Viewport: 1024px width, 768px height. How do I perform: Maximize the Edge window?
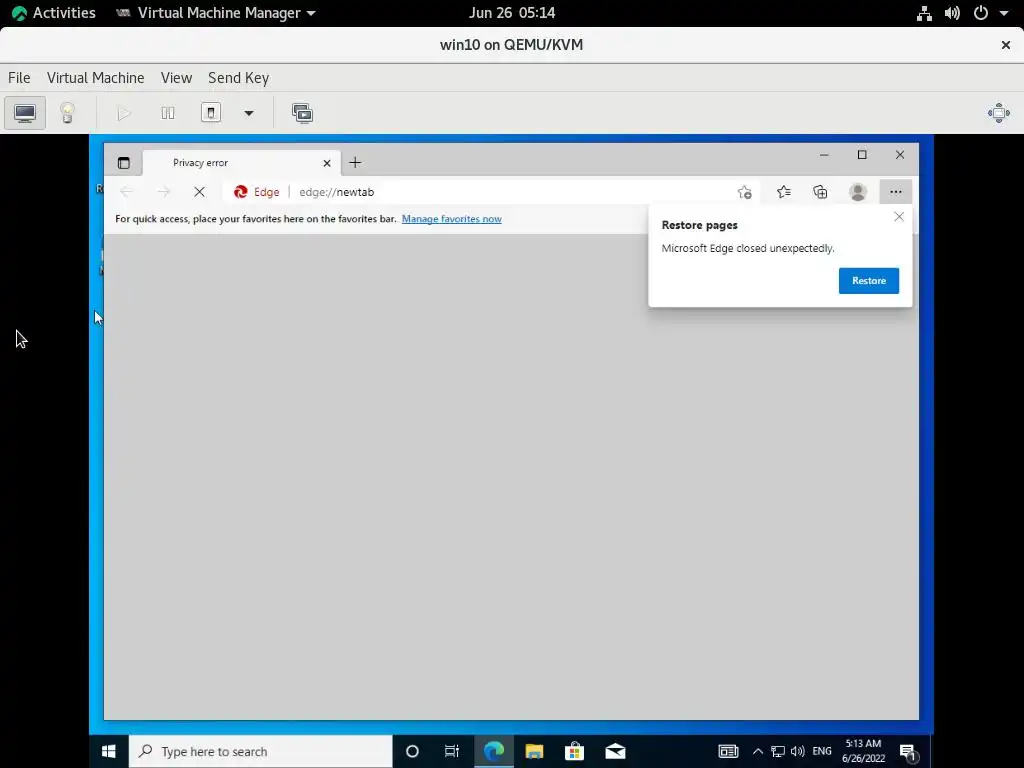pyautogui.click(x=862, y=155)
